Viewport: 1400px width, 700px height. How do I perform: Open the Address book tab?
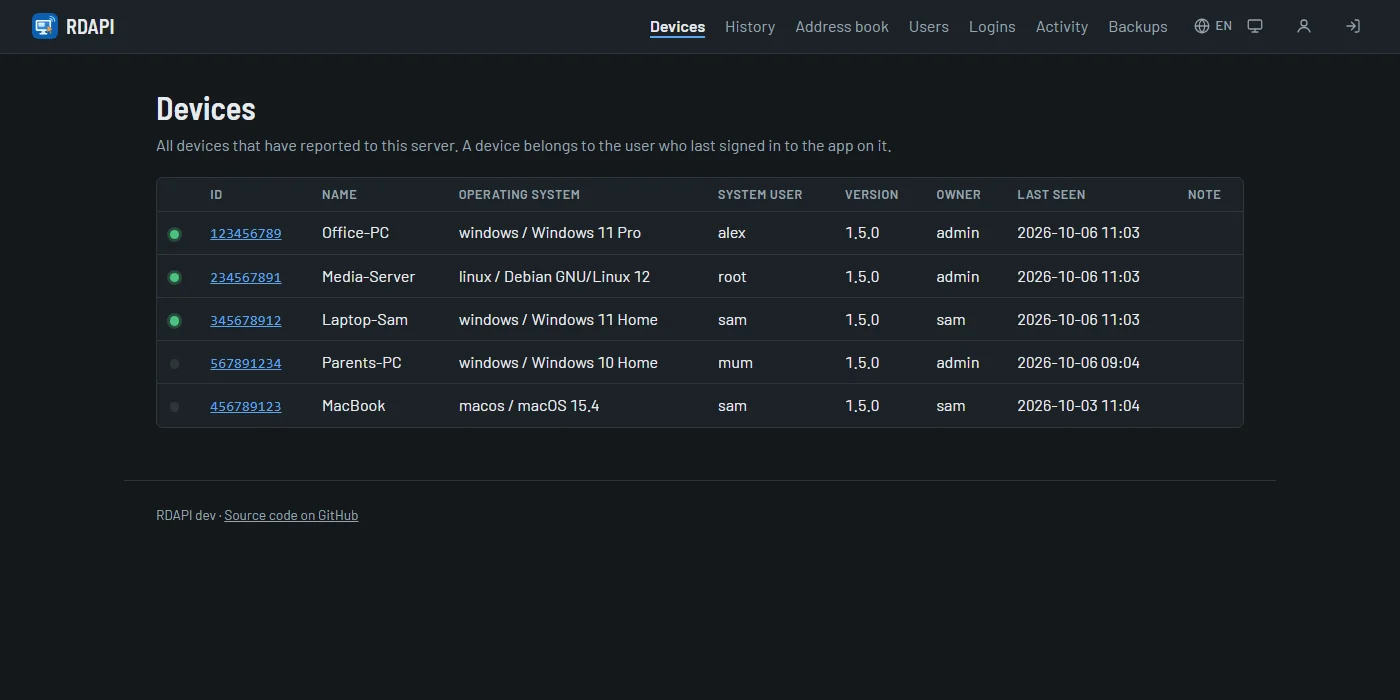[842, 27]
